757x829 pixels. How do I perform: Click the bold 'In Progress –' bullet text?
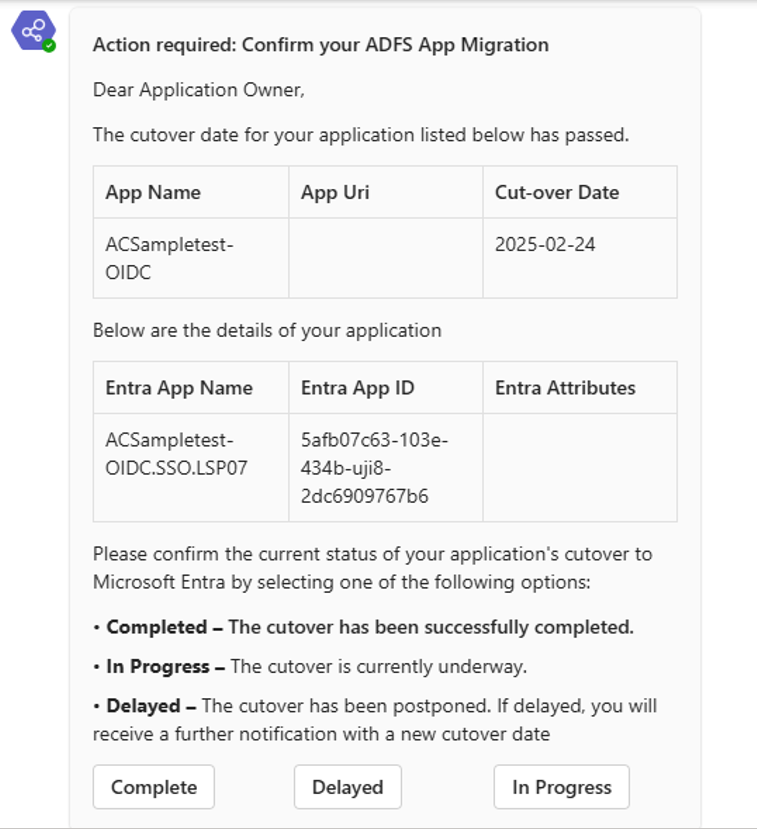pyautogui.click(x=165, y=667)
